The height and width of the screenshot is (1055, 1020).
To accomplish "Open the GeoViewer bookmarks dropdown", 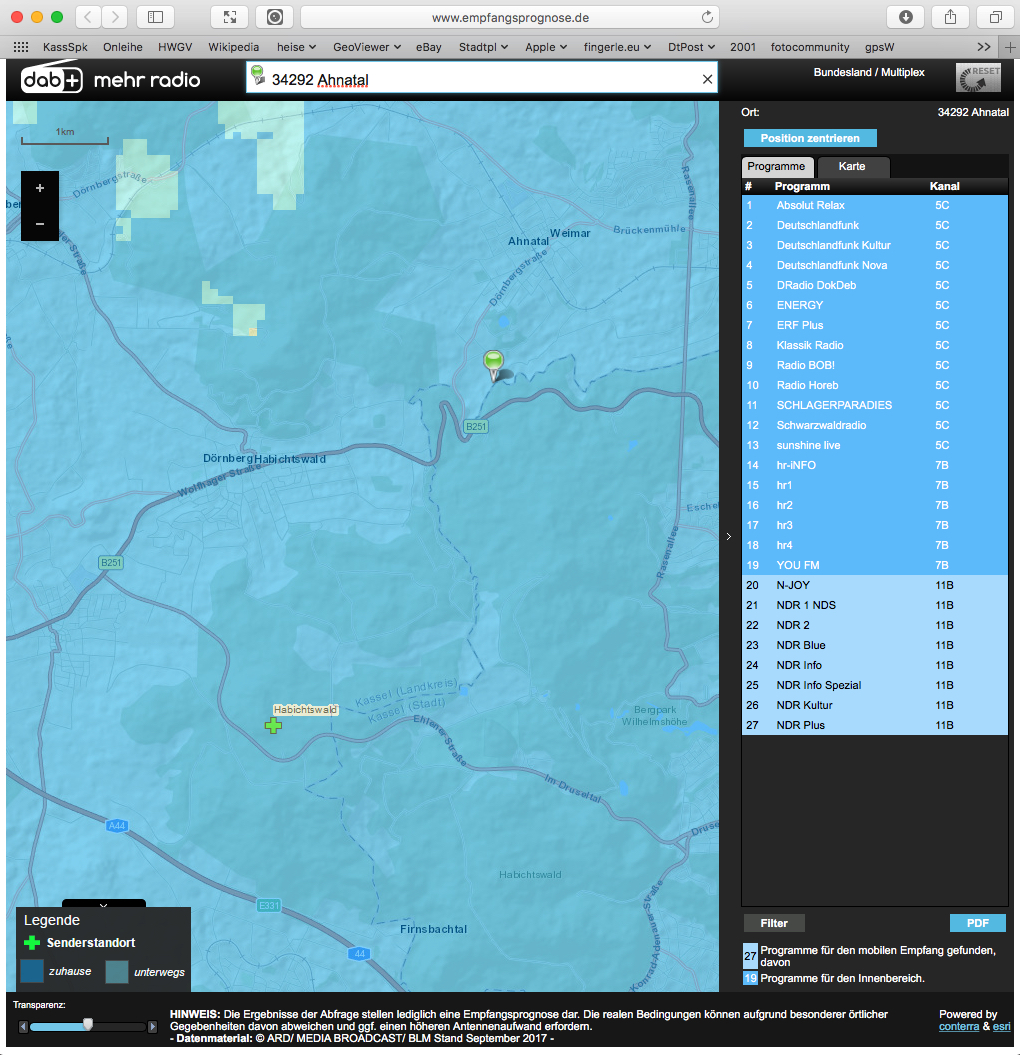I will (x=367, y=47).
